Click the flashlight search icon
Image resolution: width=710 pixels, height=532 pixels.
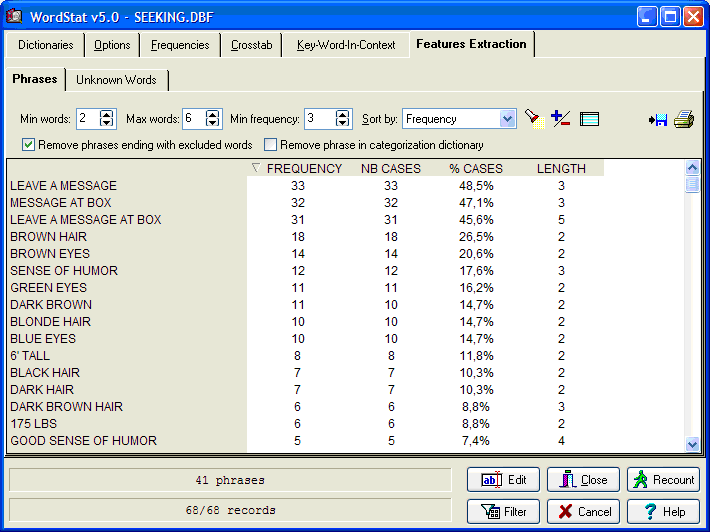pyautogui.click(x=534, y=119)
